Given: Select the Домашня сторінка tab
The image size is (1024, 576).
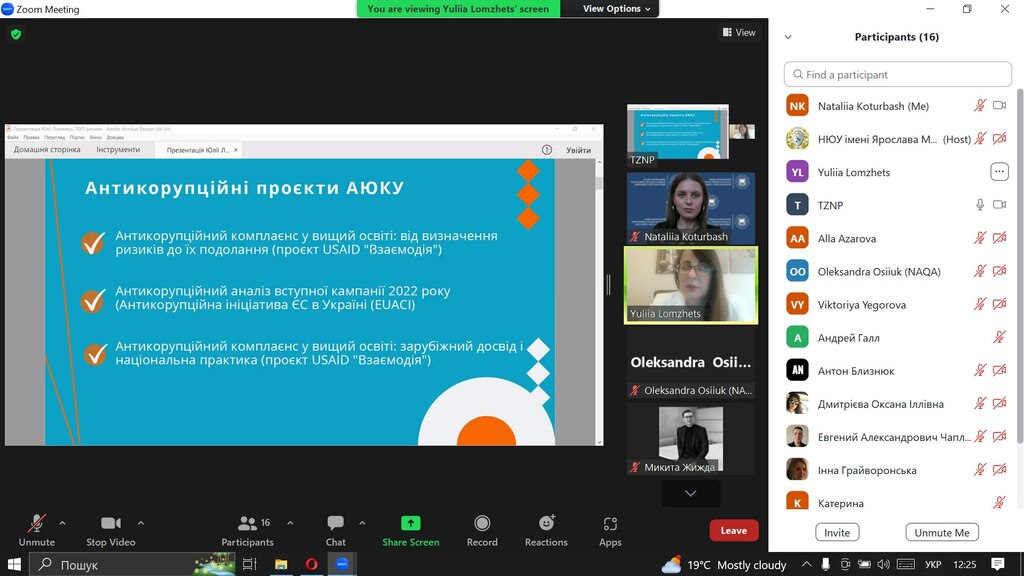Looking at the screenshot, I should click(x=47, y=150).
